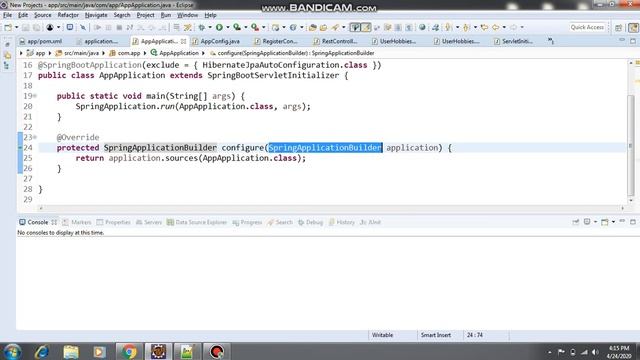Click the Run Last Tool coverage icon
Image resolution: width=640 pixels, height=360 pixels.
tap(237, 27)
